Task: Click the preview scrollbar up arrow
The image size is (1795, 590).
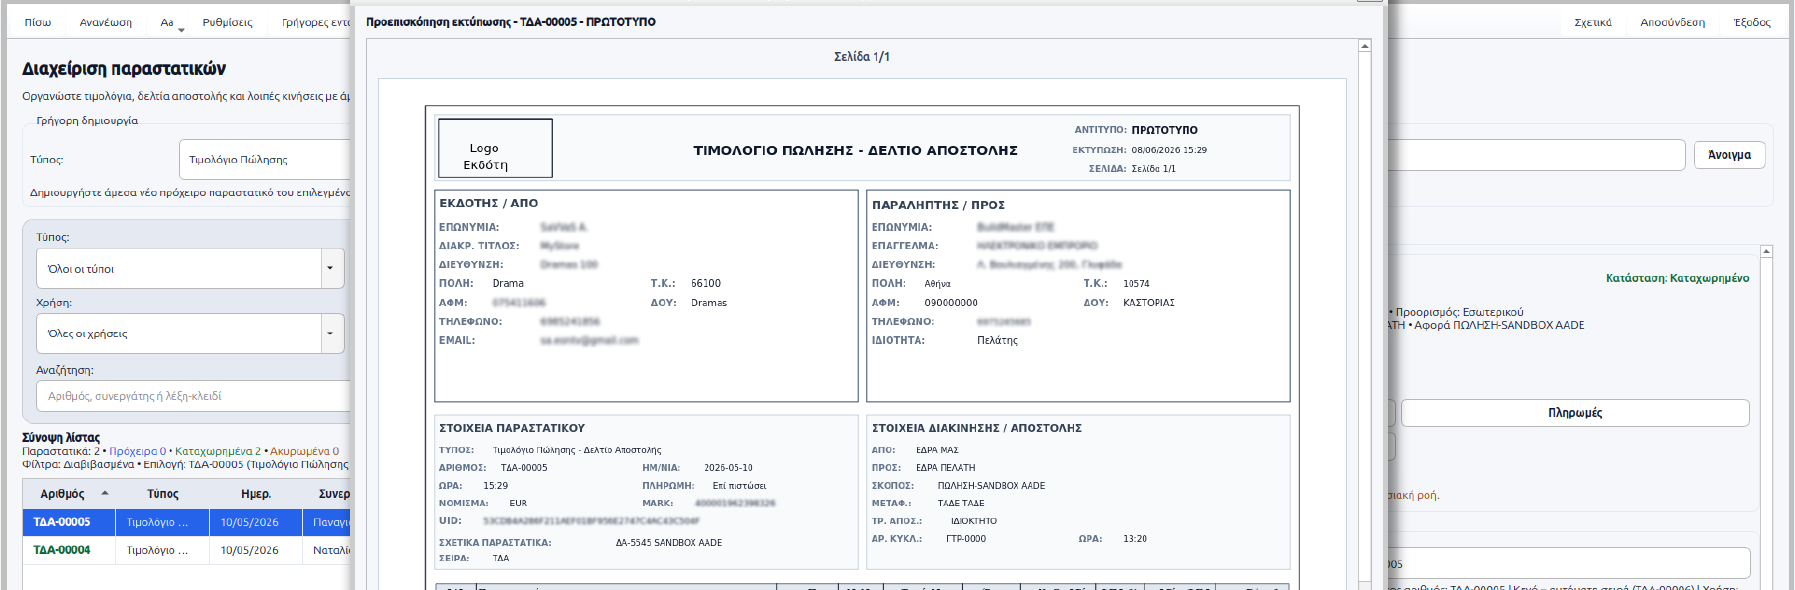Action: tap(1365, 46)
